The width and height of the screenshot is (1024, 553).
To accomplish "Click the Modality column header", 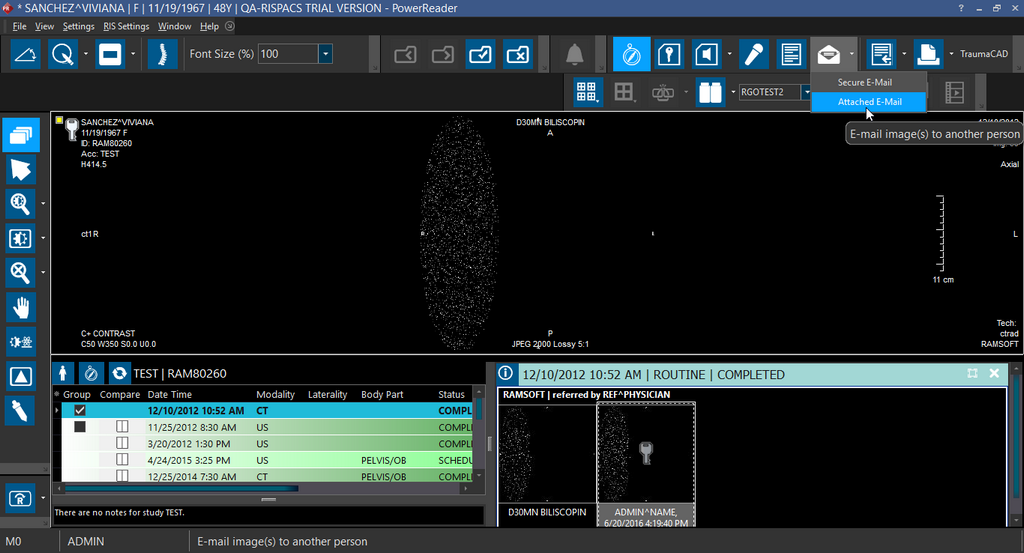I will tap(275, 394).
